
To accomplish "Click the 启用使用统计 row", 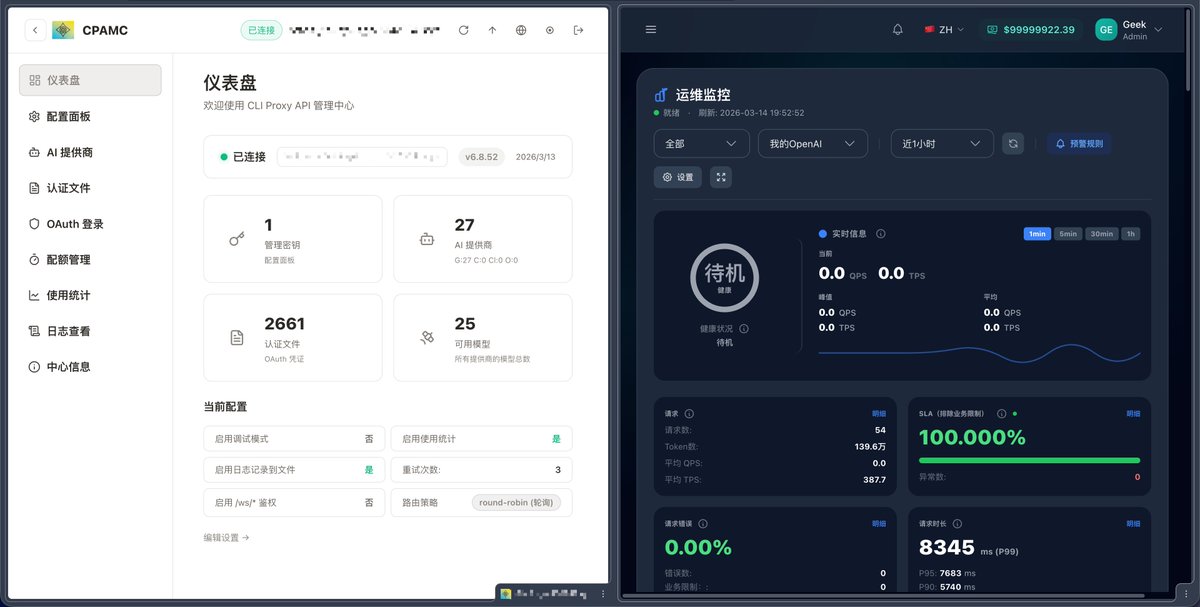I will pos(481,438).
